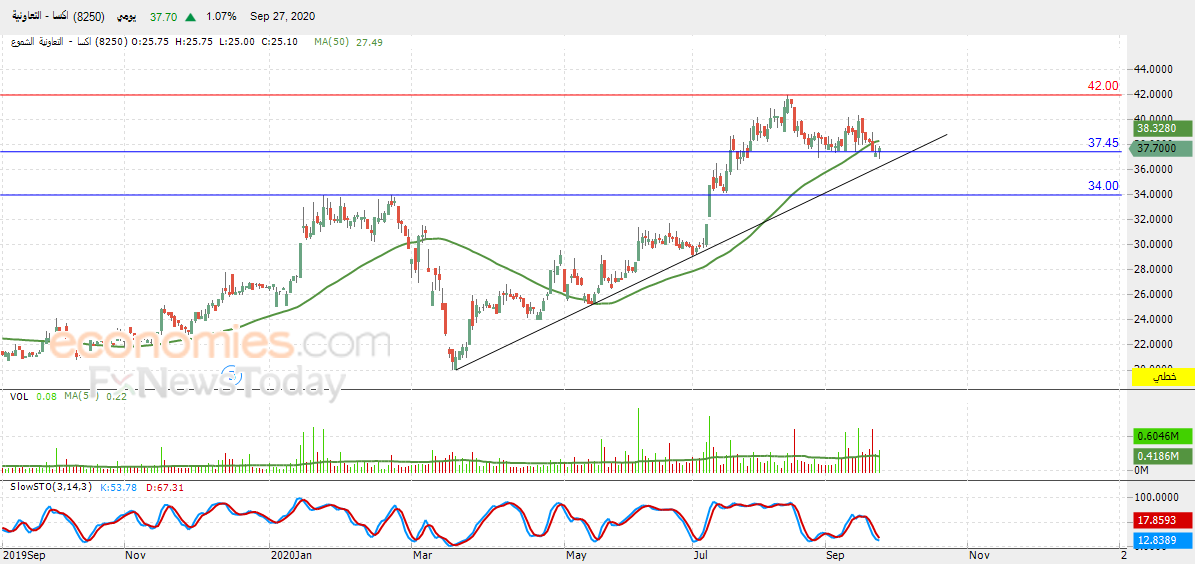Click the volume MA(5) legend
1195x564 pixels.
tap(82, 396)
